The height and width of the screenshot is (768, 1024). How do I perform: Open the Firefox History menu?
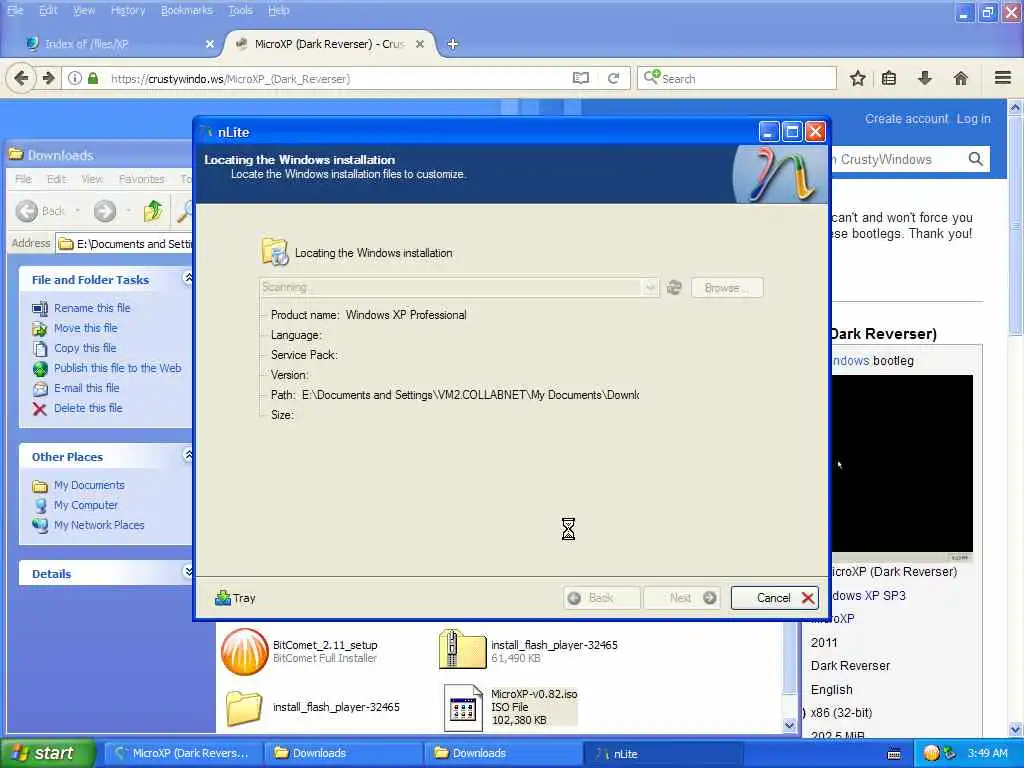128,10
